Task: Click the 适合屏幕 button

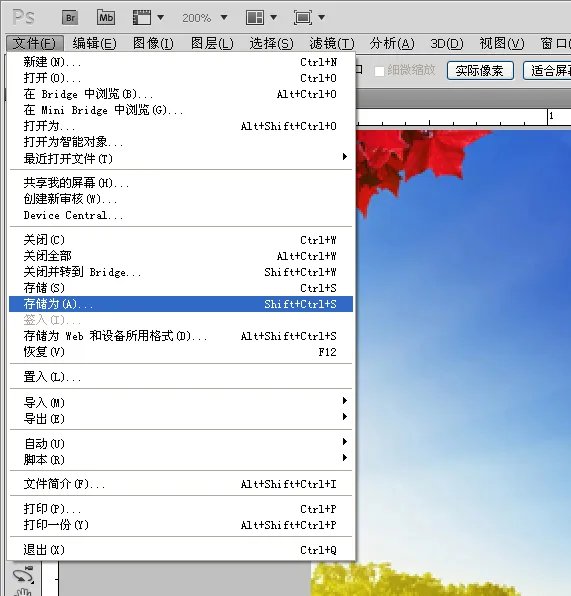Action: click(x=547, y=71)
